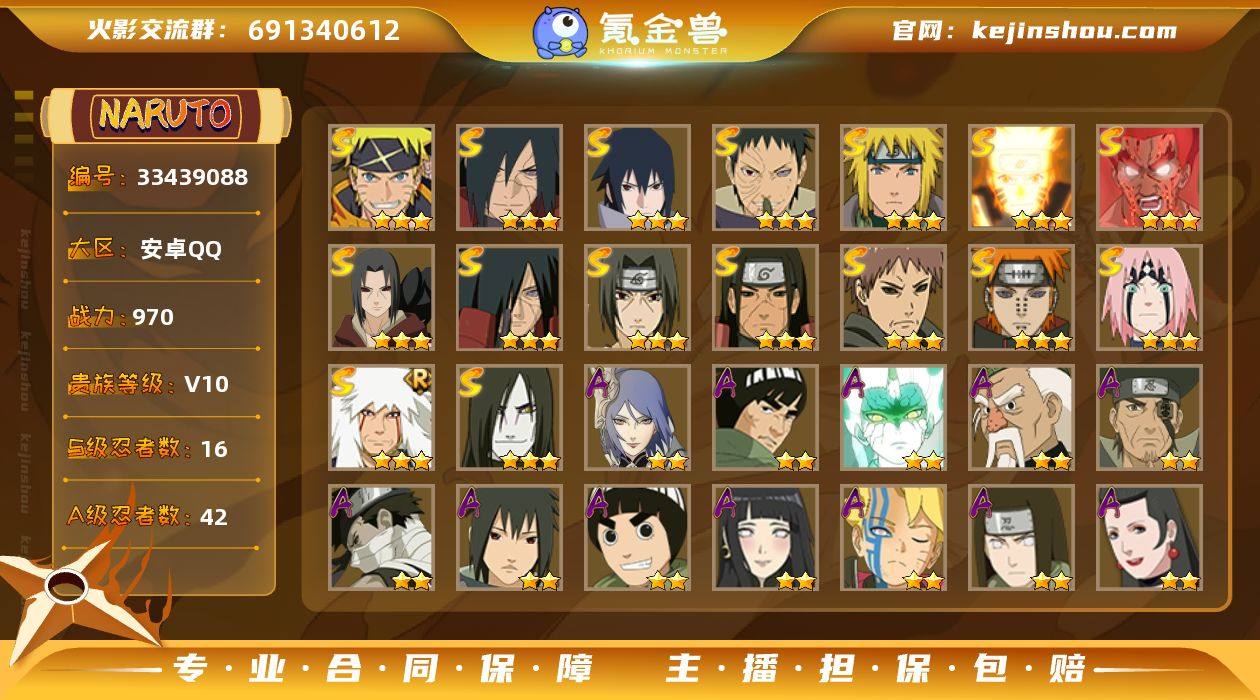Select the masked Obito portrait
The height and width of the screenshot is (700, 1260).
pos(765,178)
